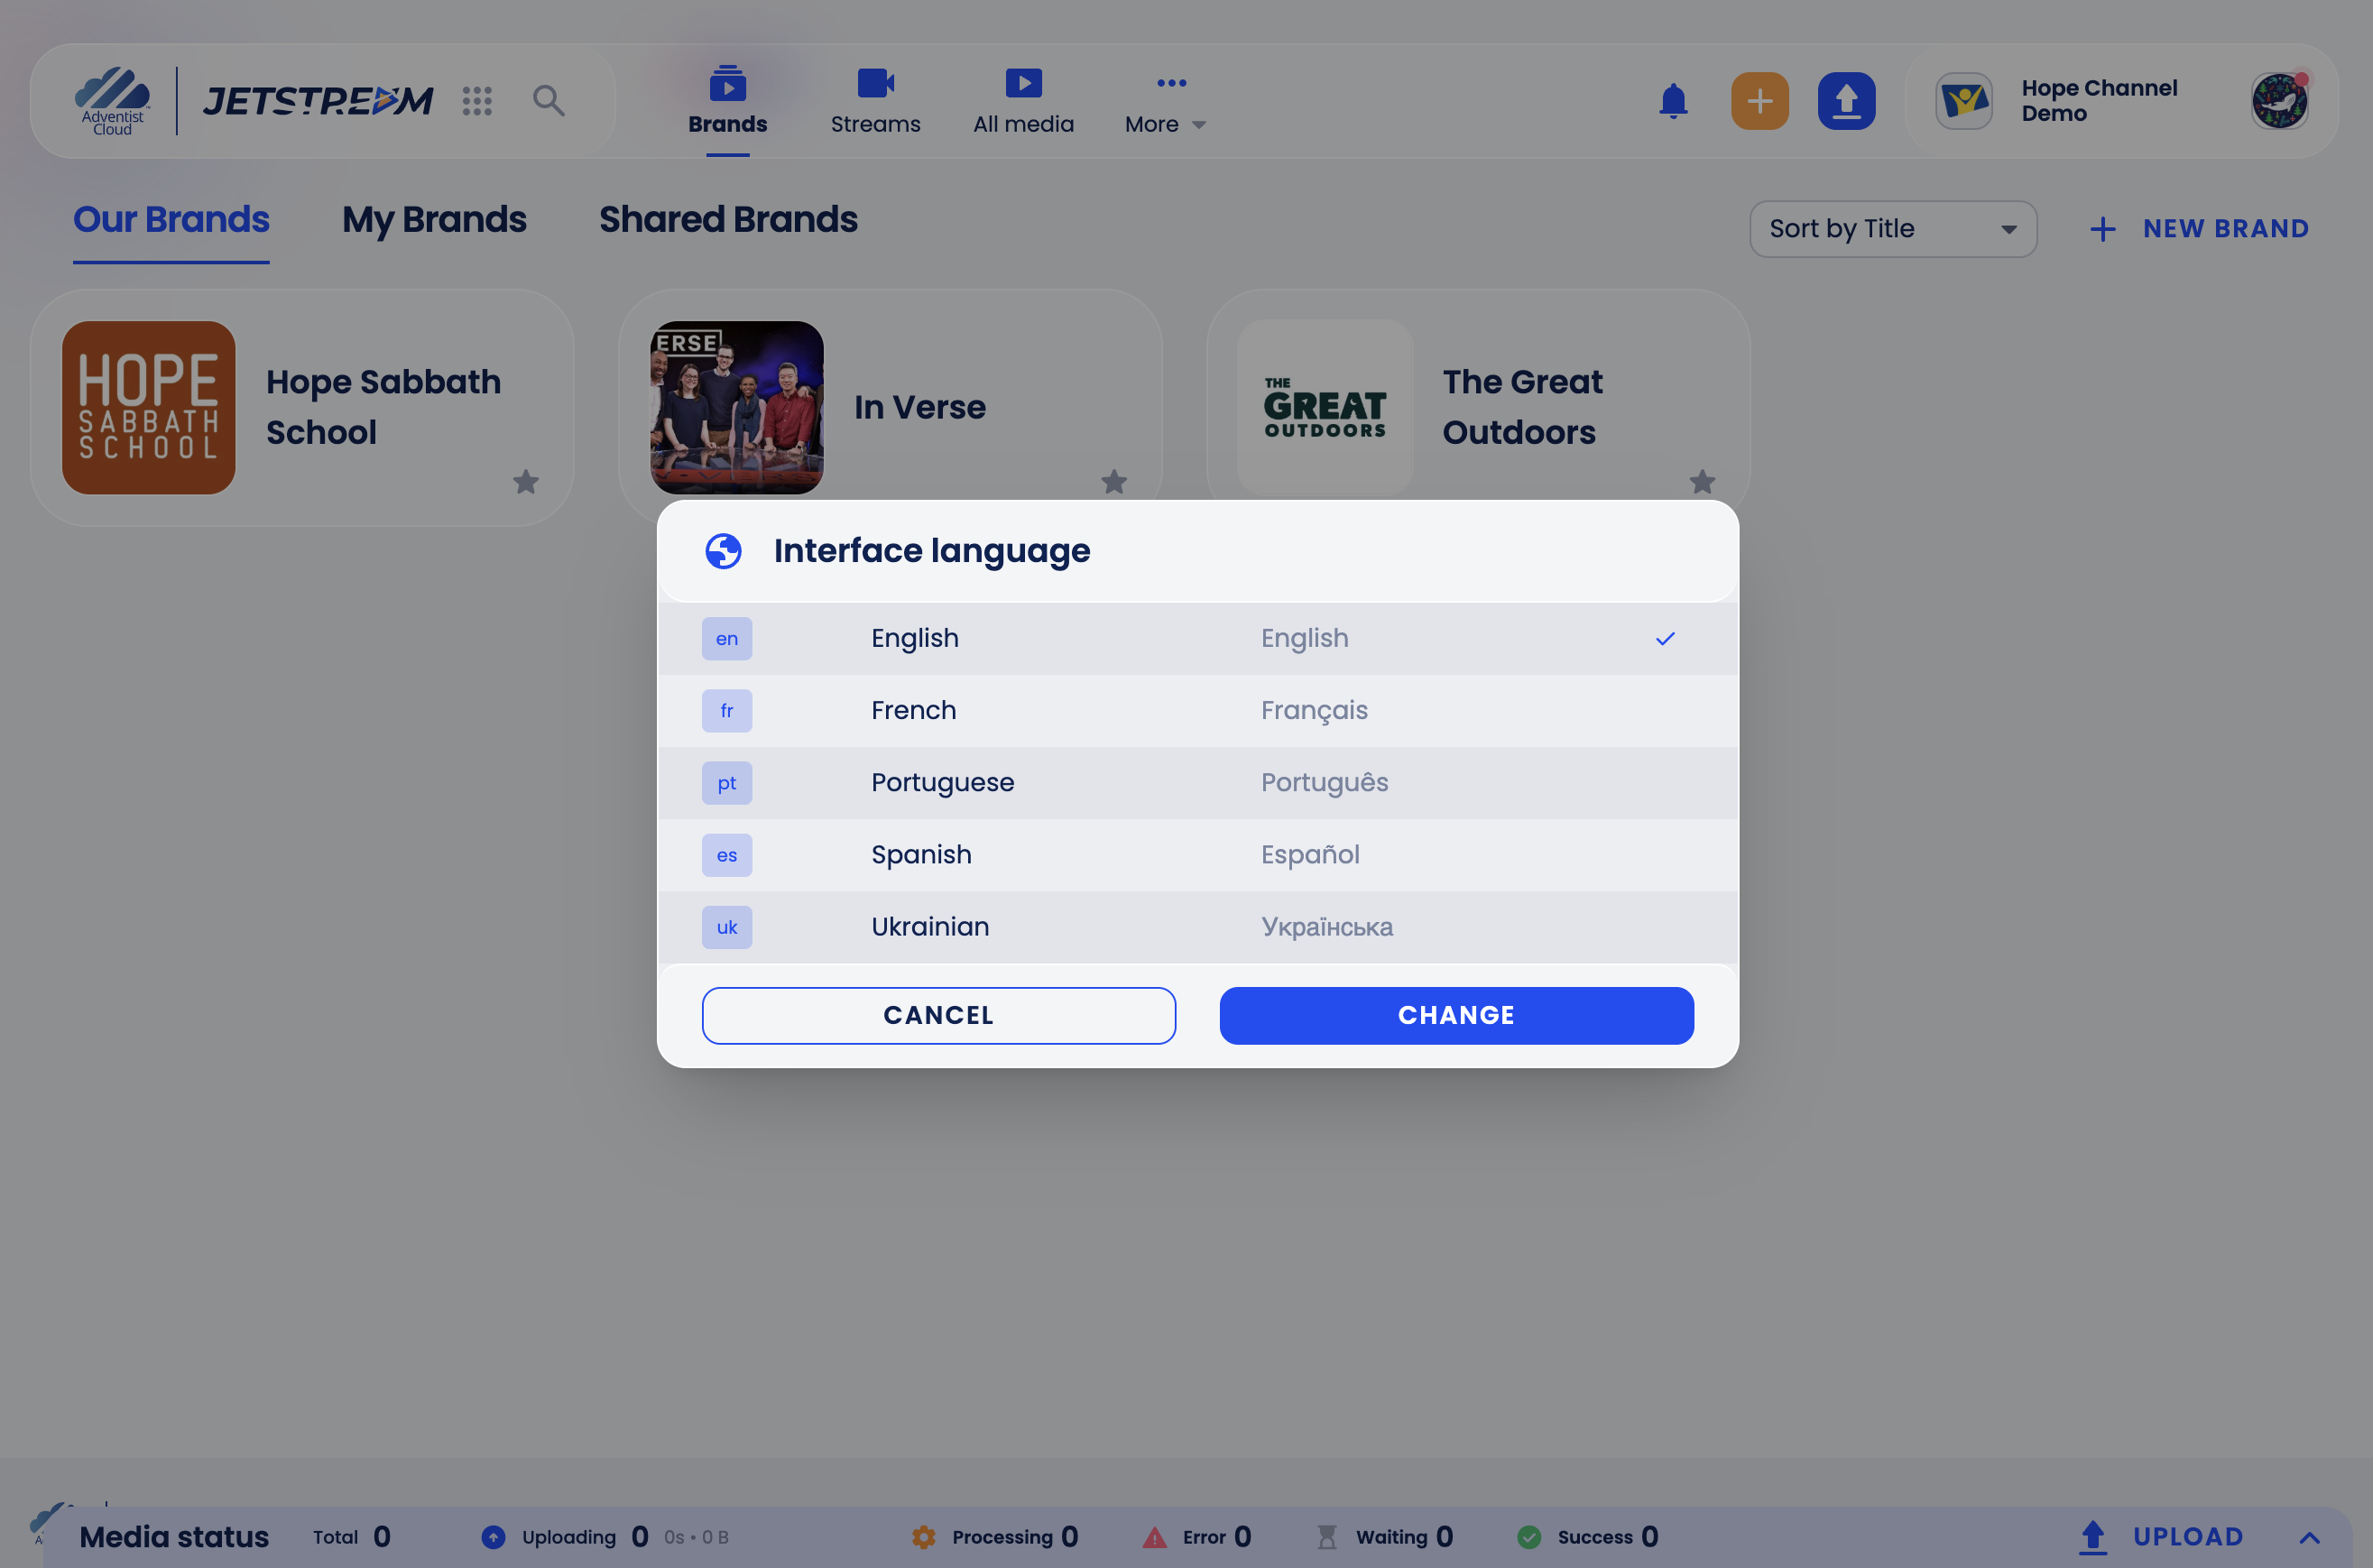Image resolution: width=2373 pixels, height=1568 pixels.
Task: Click the Uploading status icon
Action: (x=492, y=1537)
